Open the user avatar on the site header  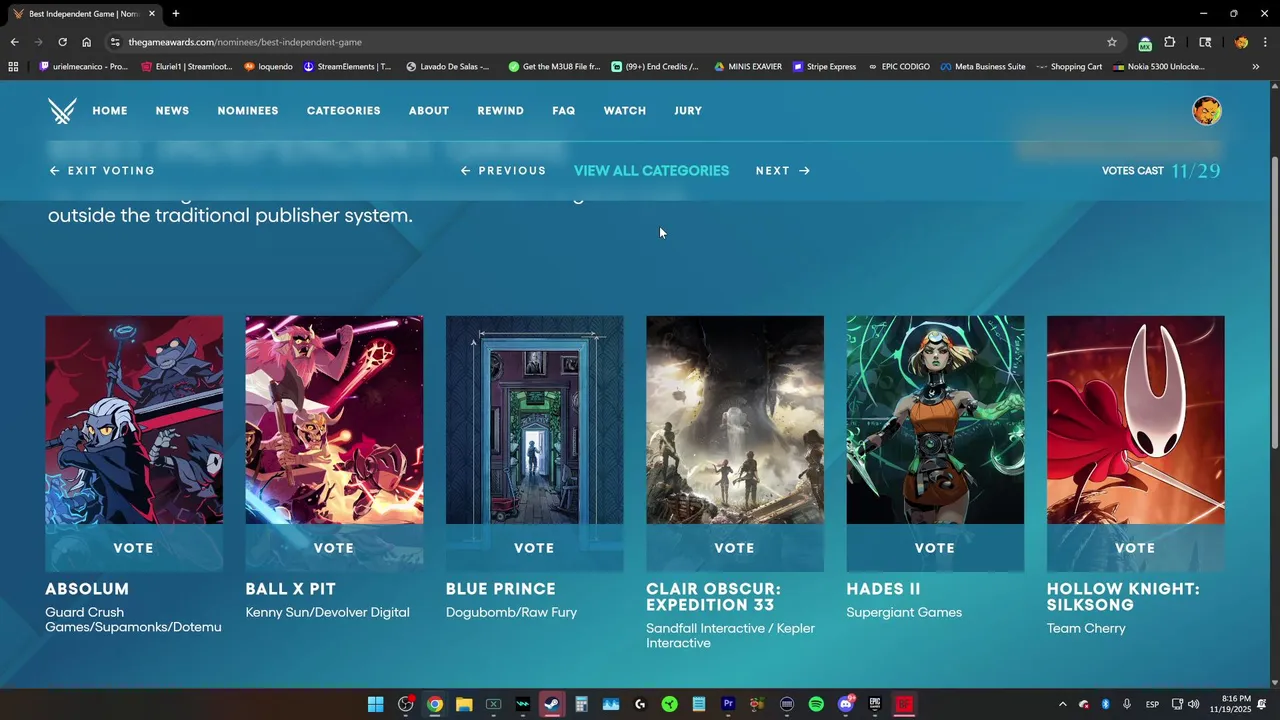click(1207, 111)
